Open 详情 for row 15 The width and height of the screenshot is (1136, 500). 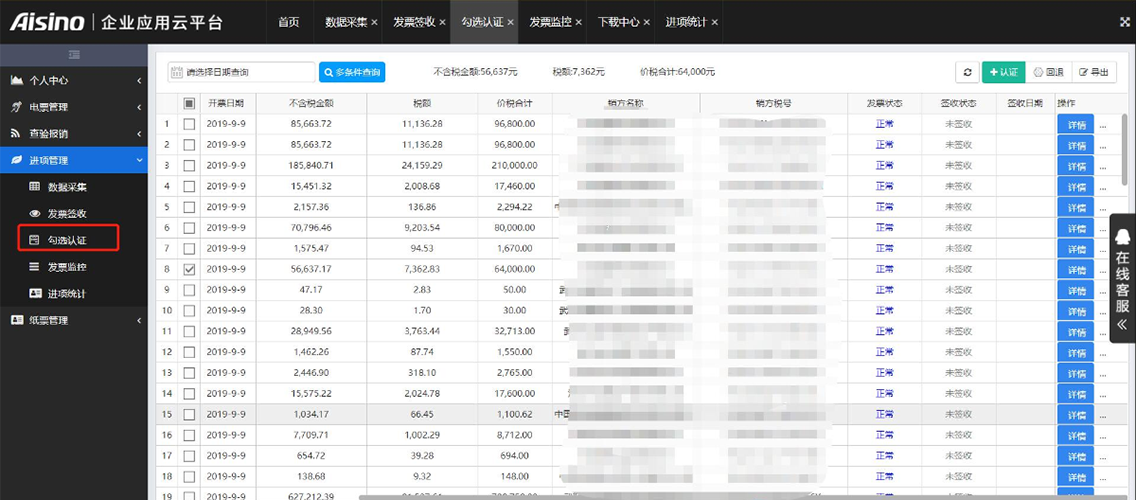coord(1075,415)
